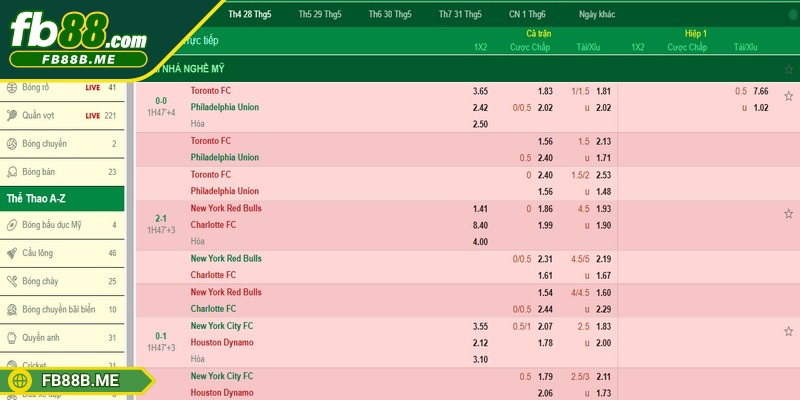The width and height of the screenshot is (800, 400).
Task: Star the Nhà Nghề Mỹ league header
Action: pyautogui.click(x=789, y=69)
